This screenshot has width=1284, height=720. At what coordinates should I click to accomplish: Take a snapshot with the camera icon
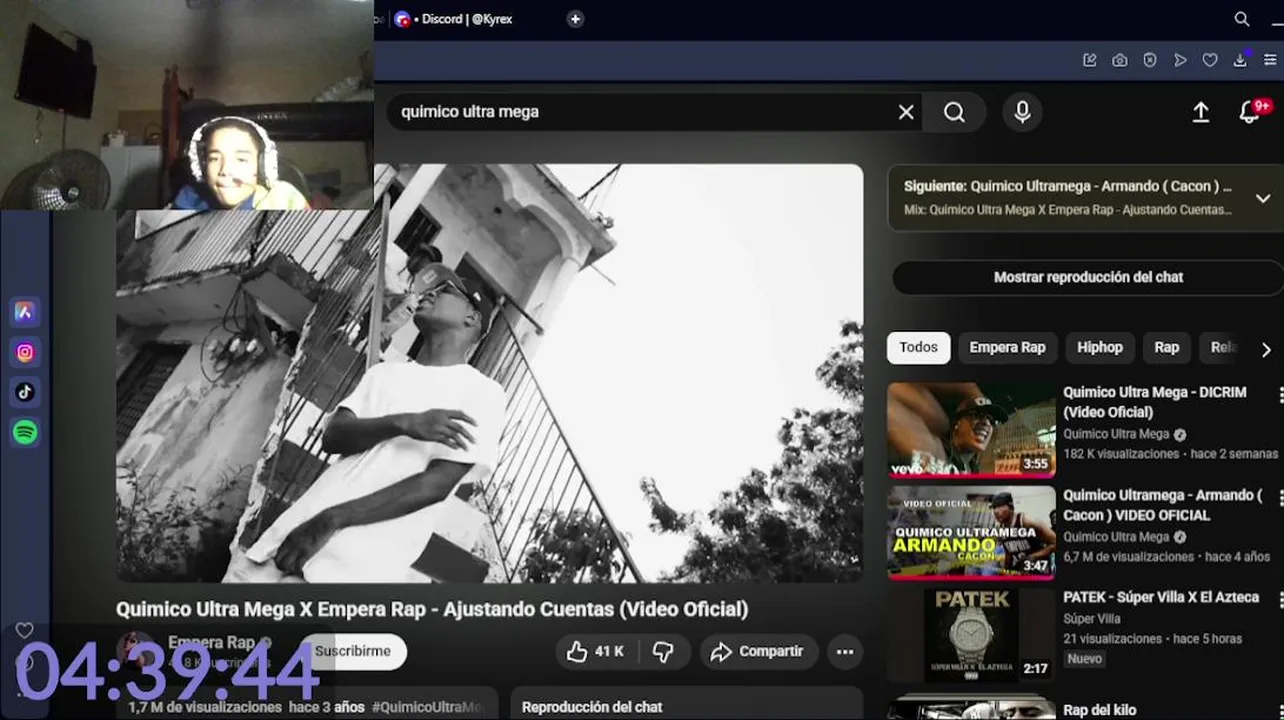pyautogui.click(x=1120, y=60)
